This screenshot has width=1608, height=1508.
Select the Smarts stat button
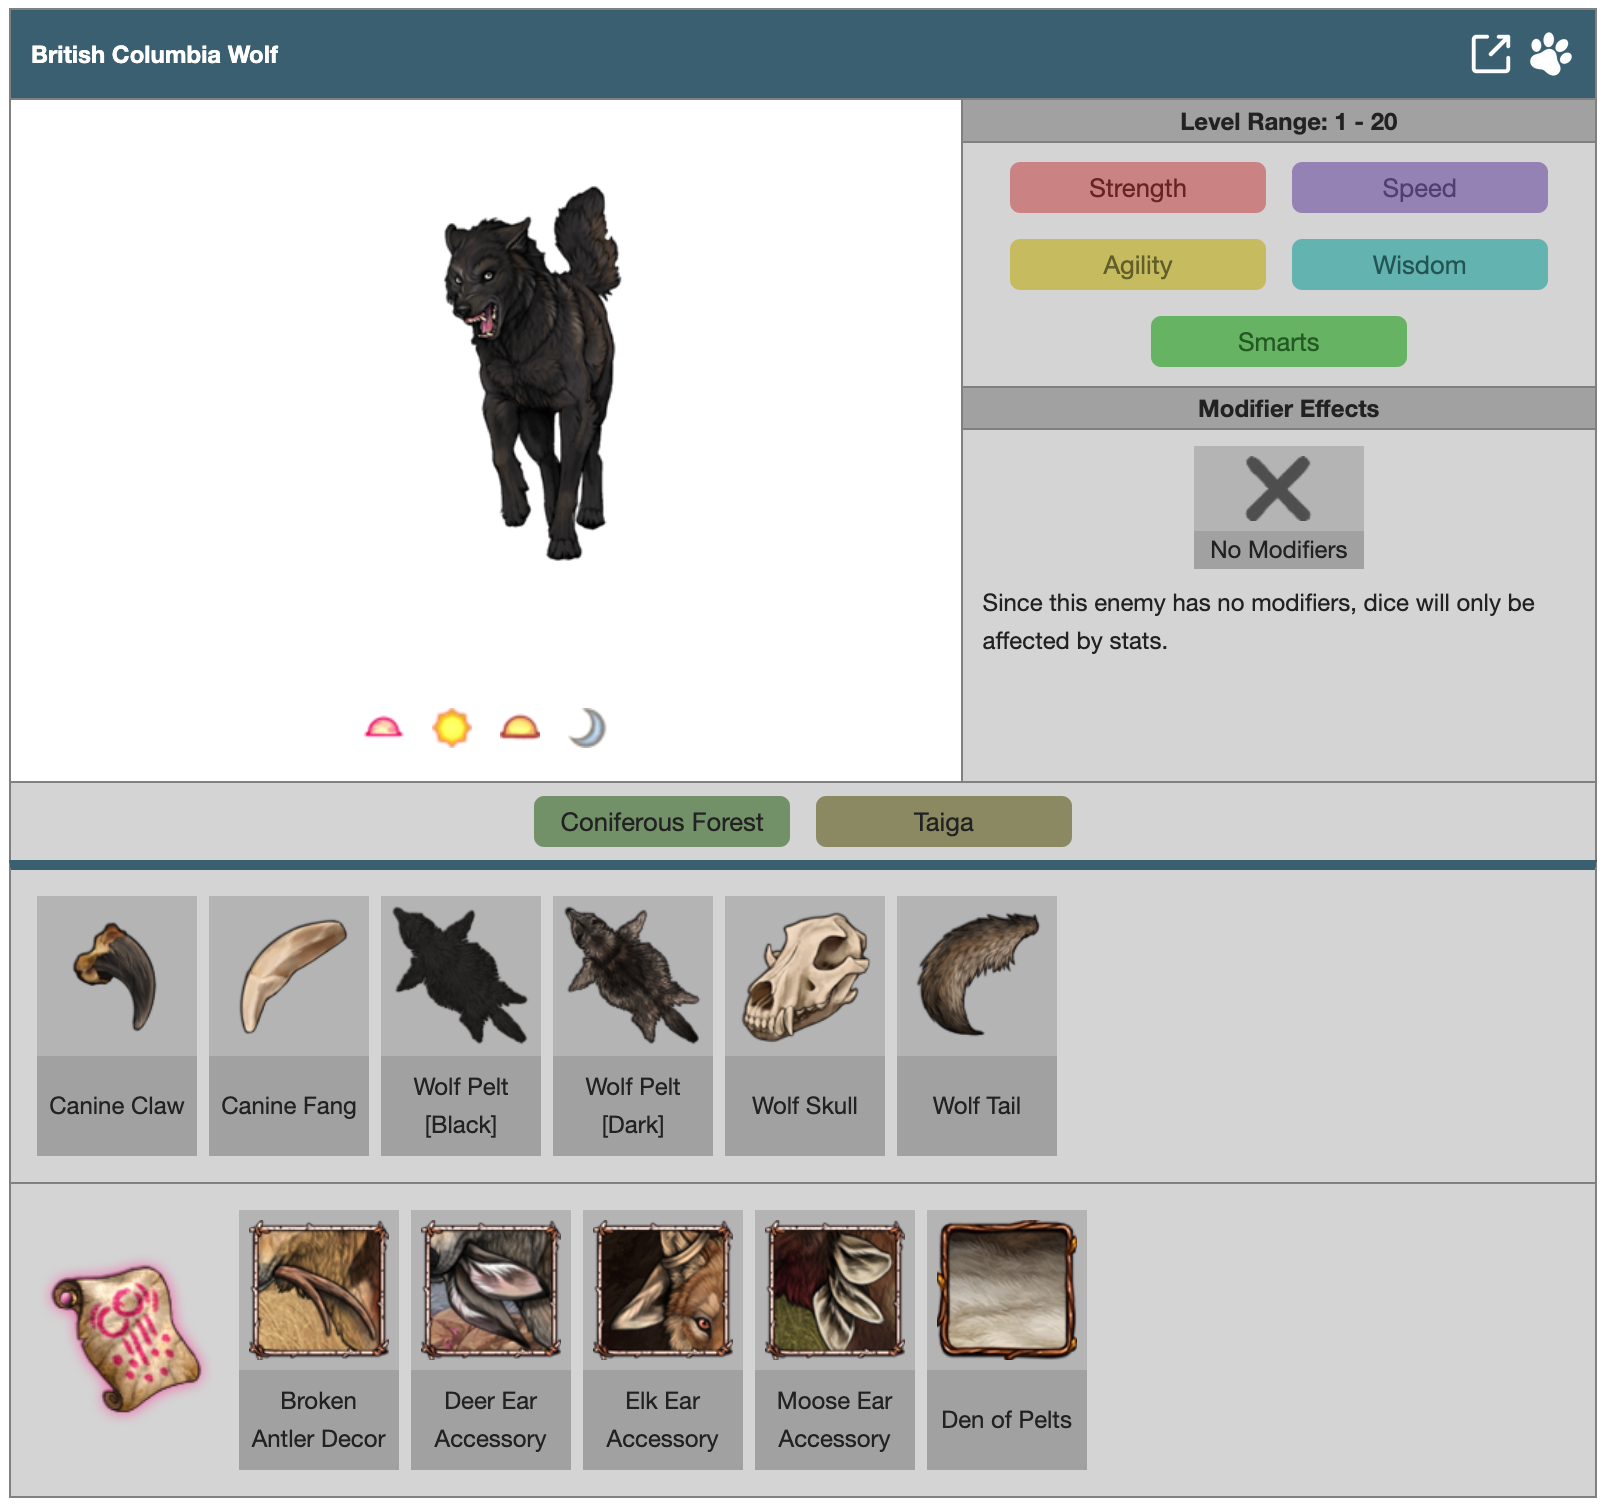tap(1278, 342)
